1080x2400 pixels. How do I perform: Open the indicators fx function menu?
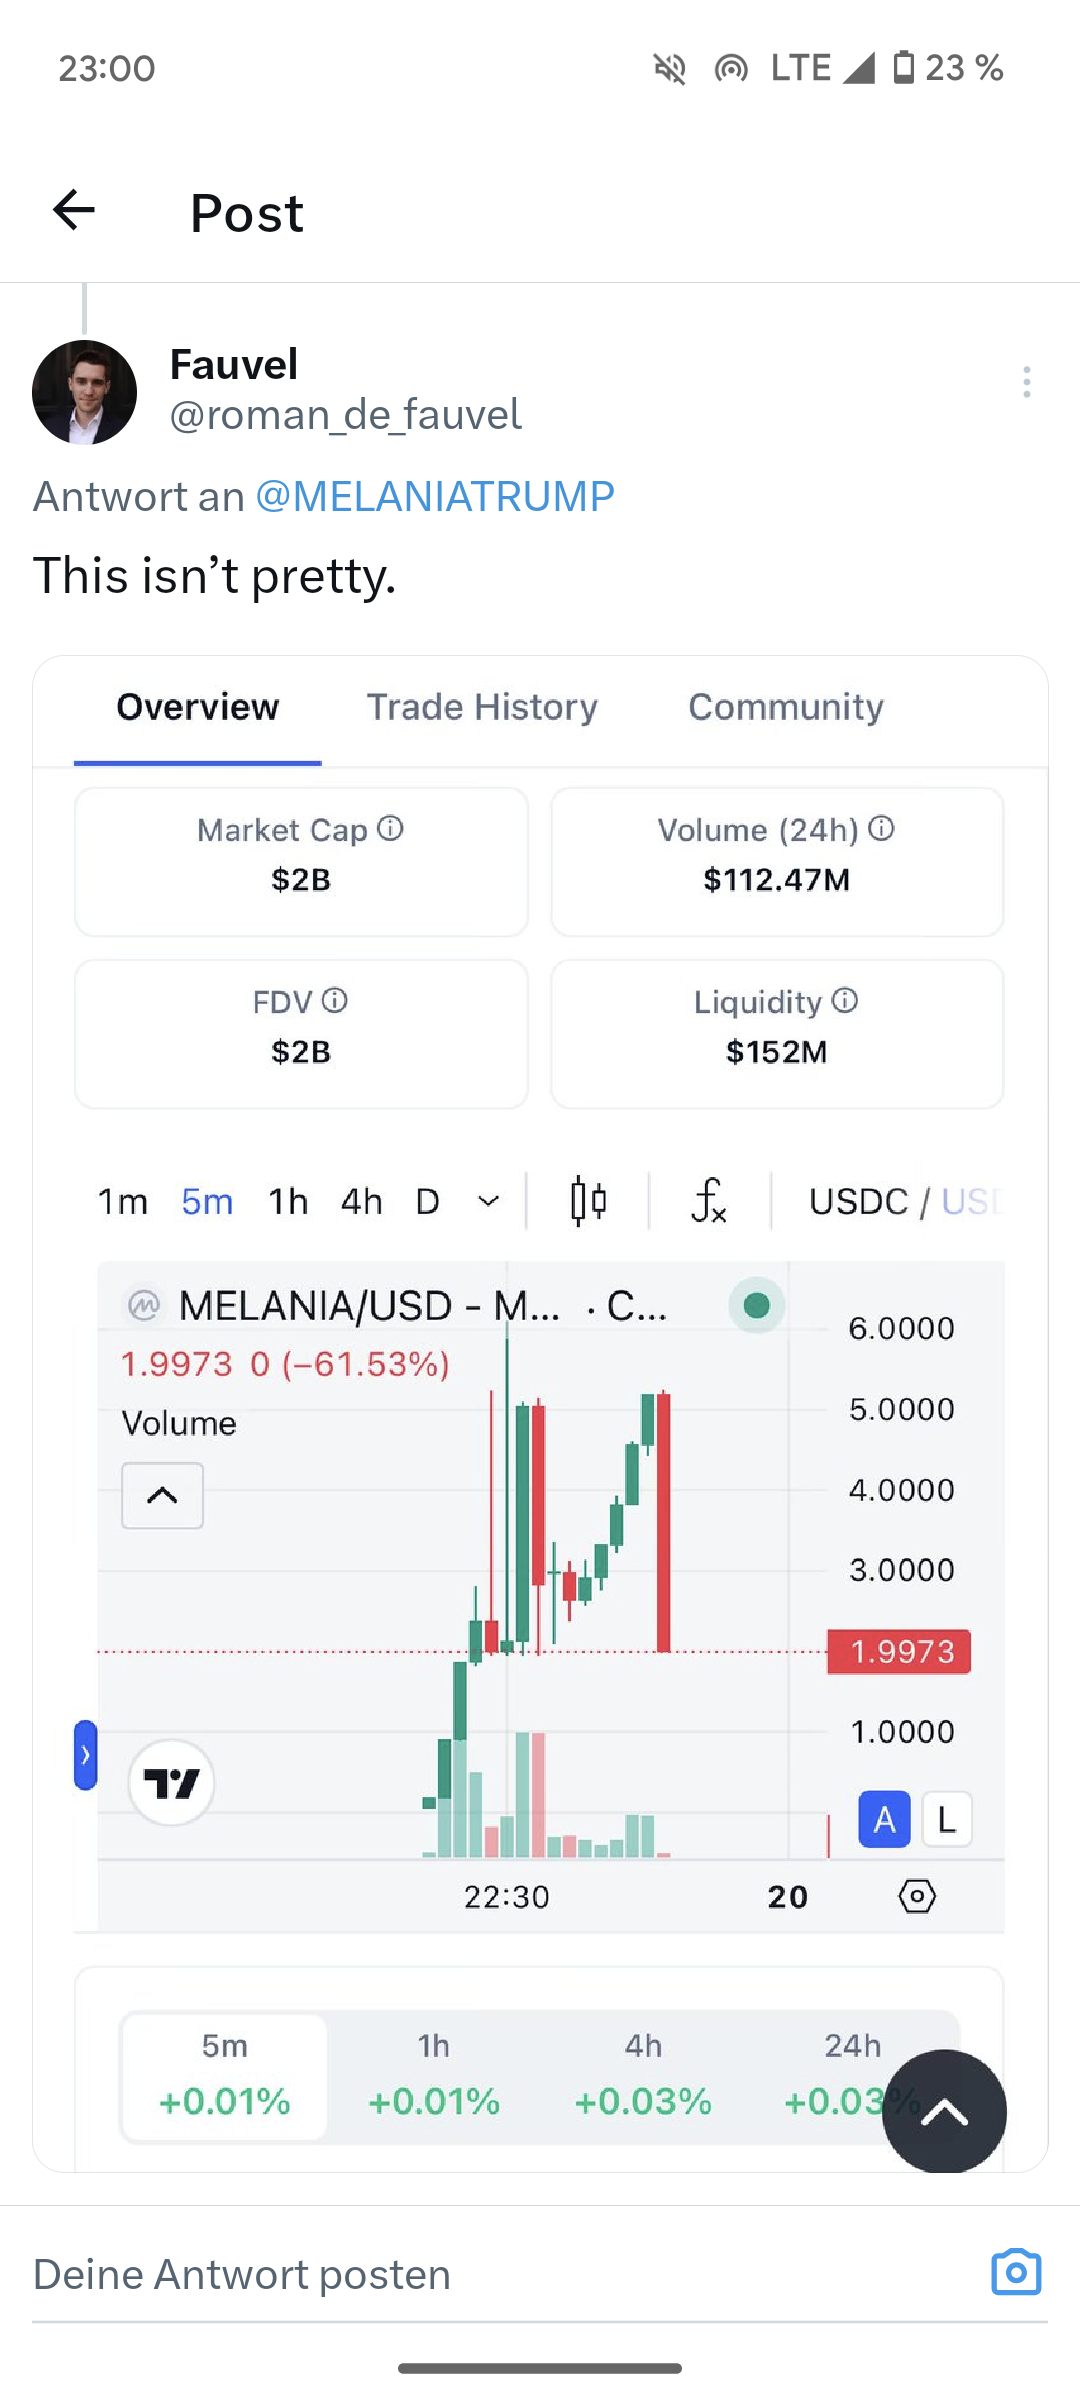pyautogui.click(x=709, y=1200)
